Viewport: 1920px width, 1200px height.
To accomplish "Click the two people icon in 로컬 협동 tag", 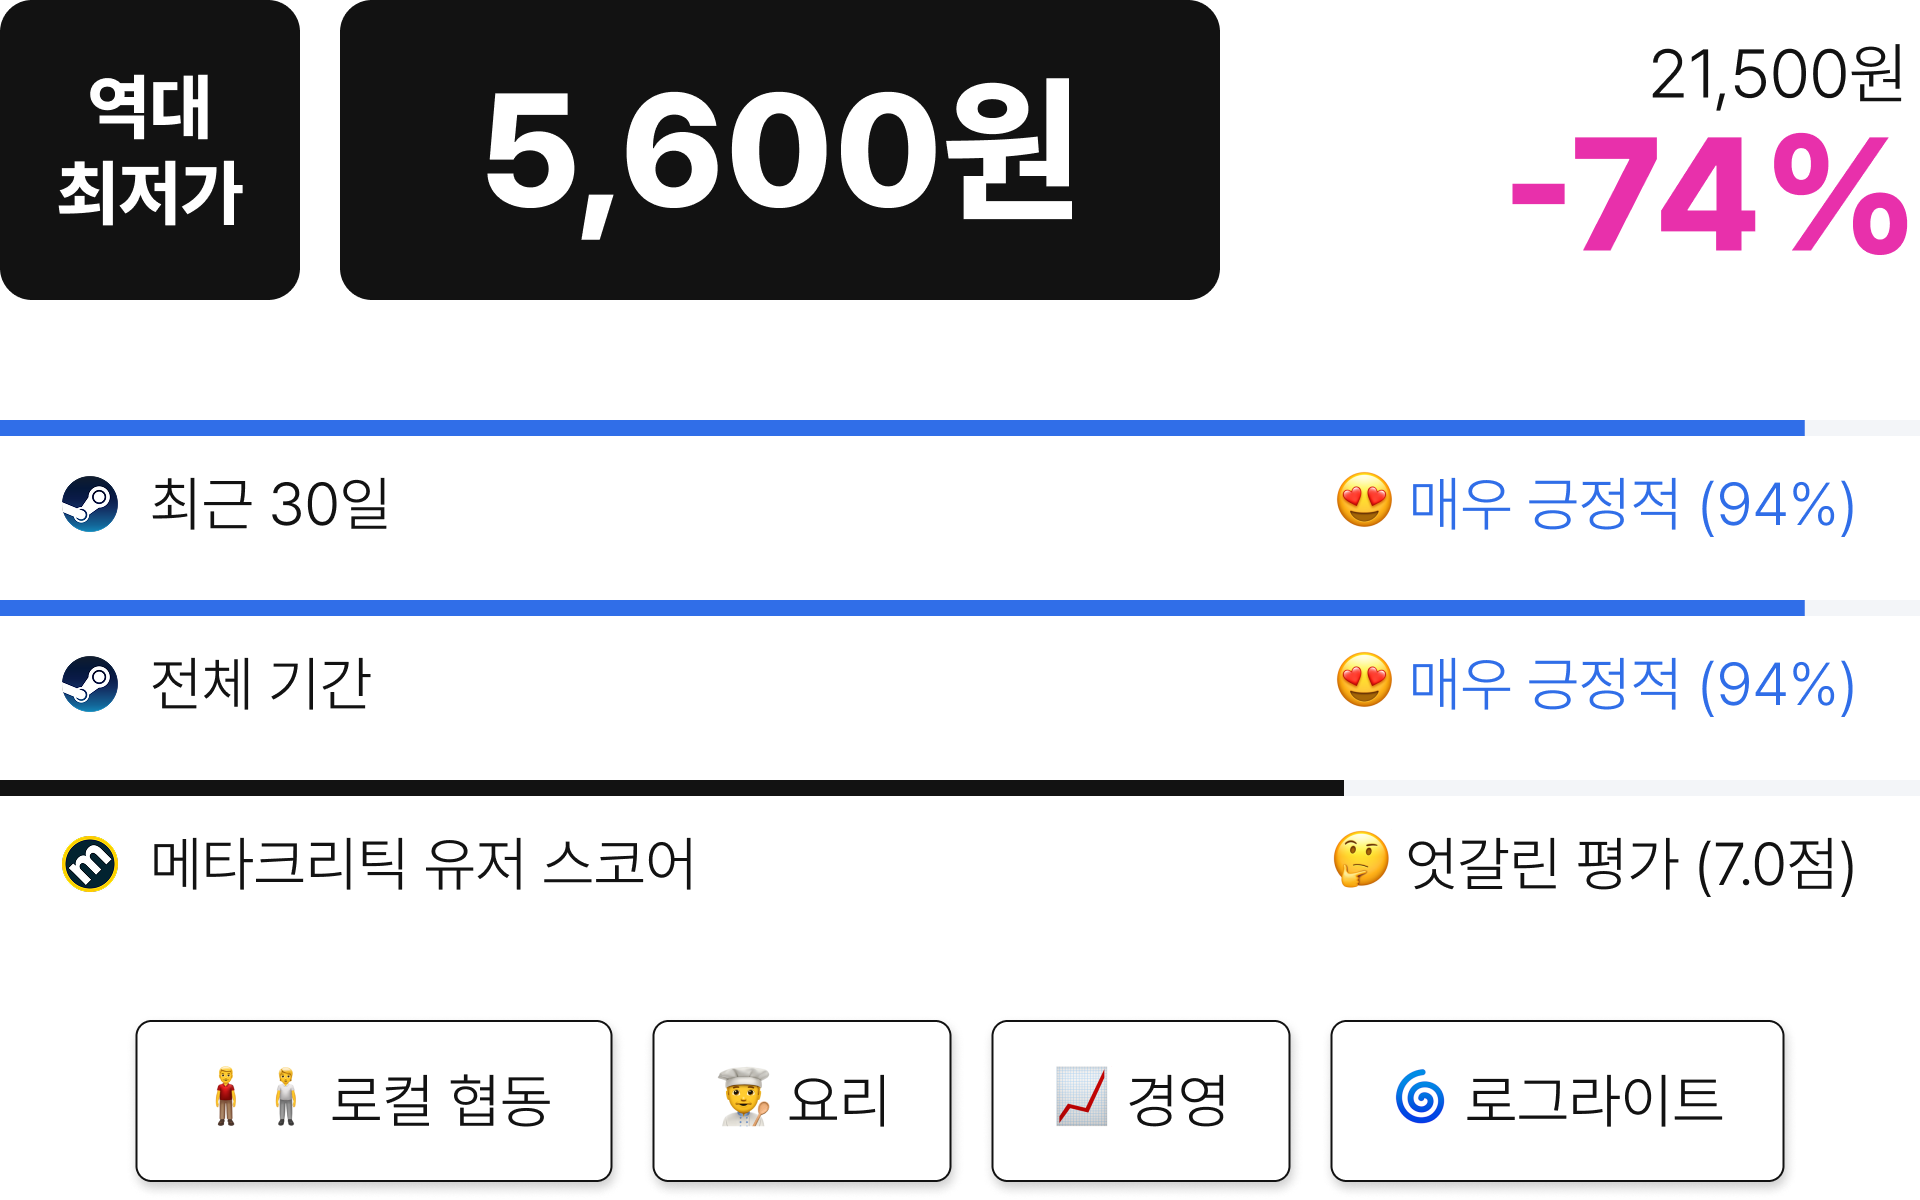I will point(256,1097).
